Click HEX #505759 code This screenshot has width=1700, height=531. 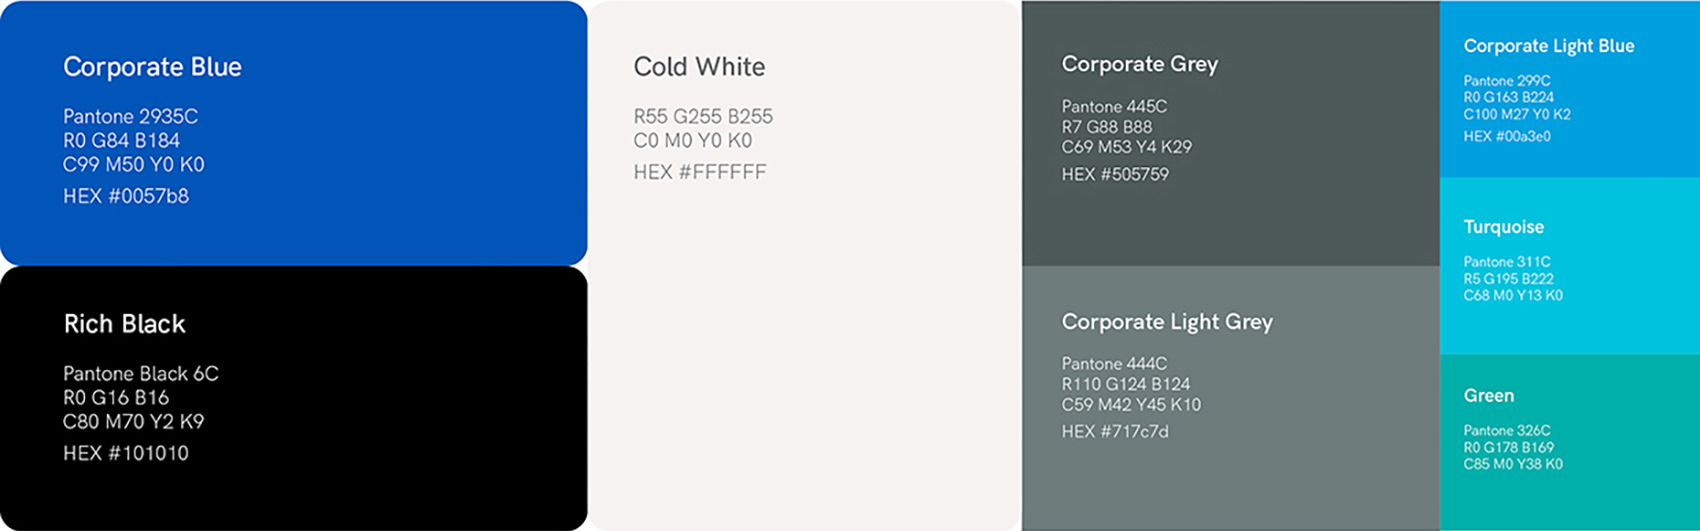tap(1115, 174)
